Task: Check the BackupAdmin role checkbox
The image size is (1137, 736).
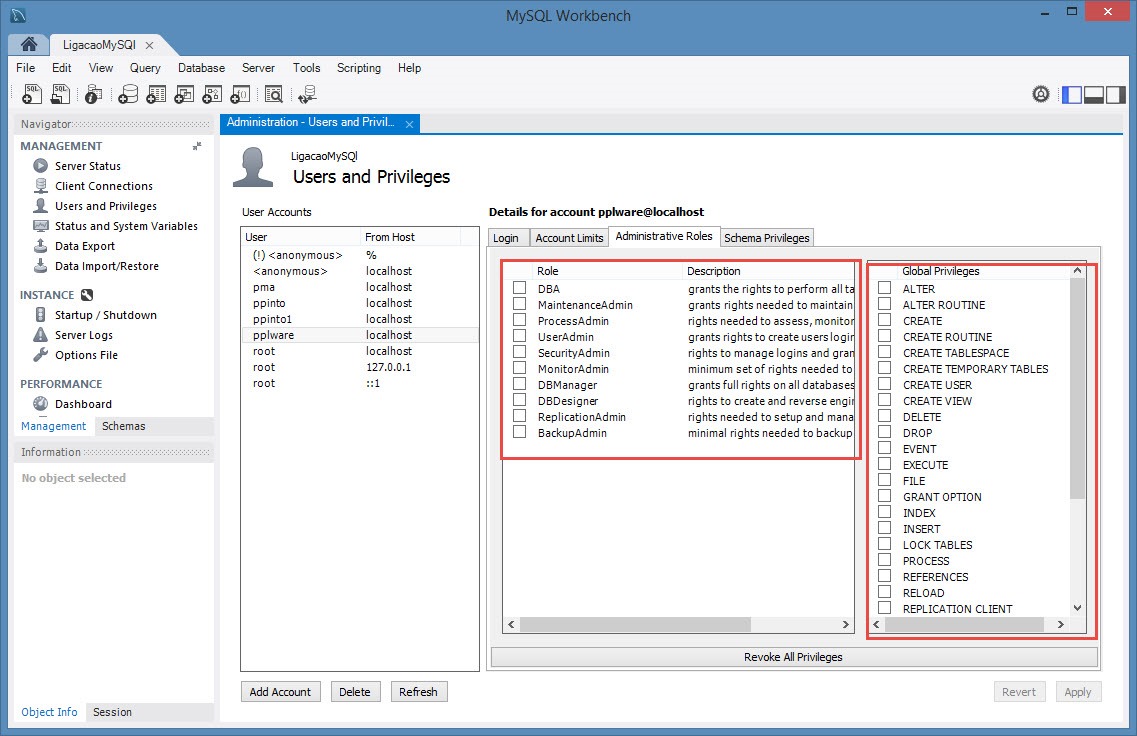Action: 519,433
